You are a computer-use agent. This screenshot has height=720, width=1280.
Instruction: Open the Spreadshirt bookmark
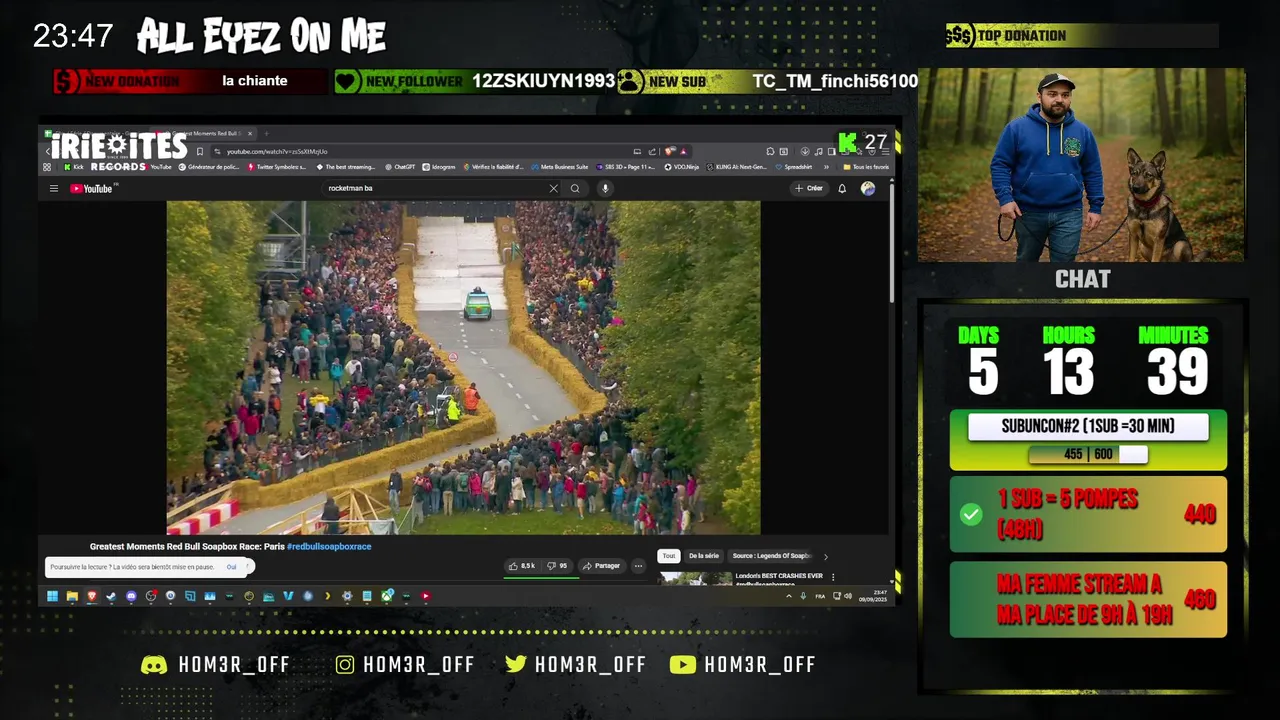[x=793, y=167]
